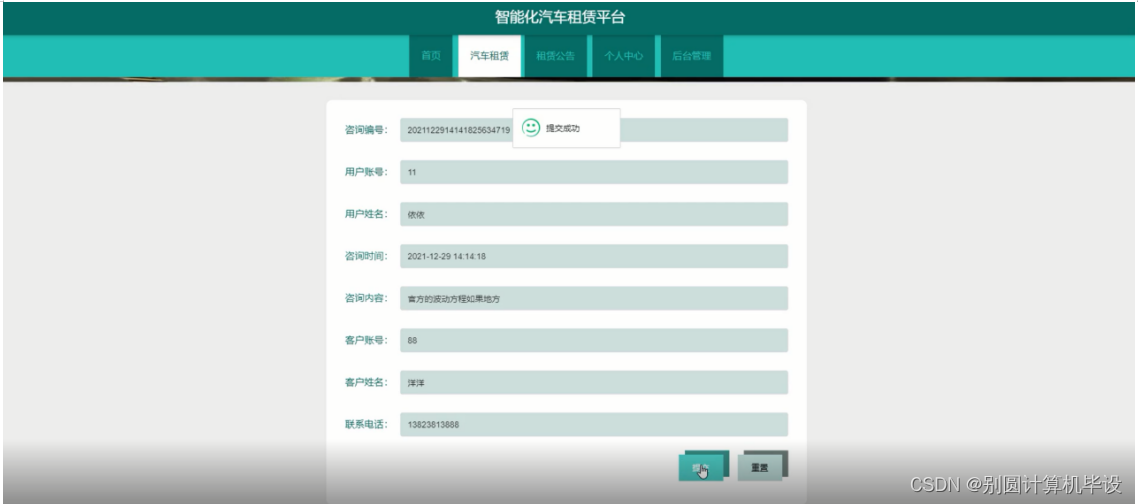
Task: Click the 客户姓名 label
Action: coord(367,383)
